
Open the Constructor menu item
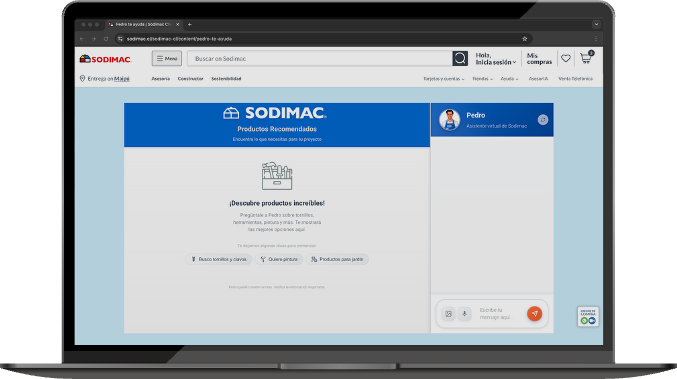click(x=190, y=79)
